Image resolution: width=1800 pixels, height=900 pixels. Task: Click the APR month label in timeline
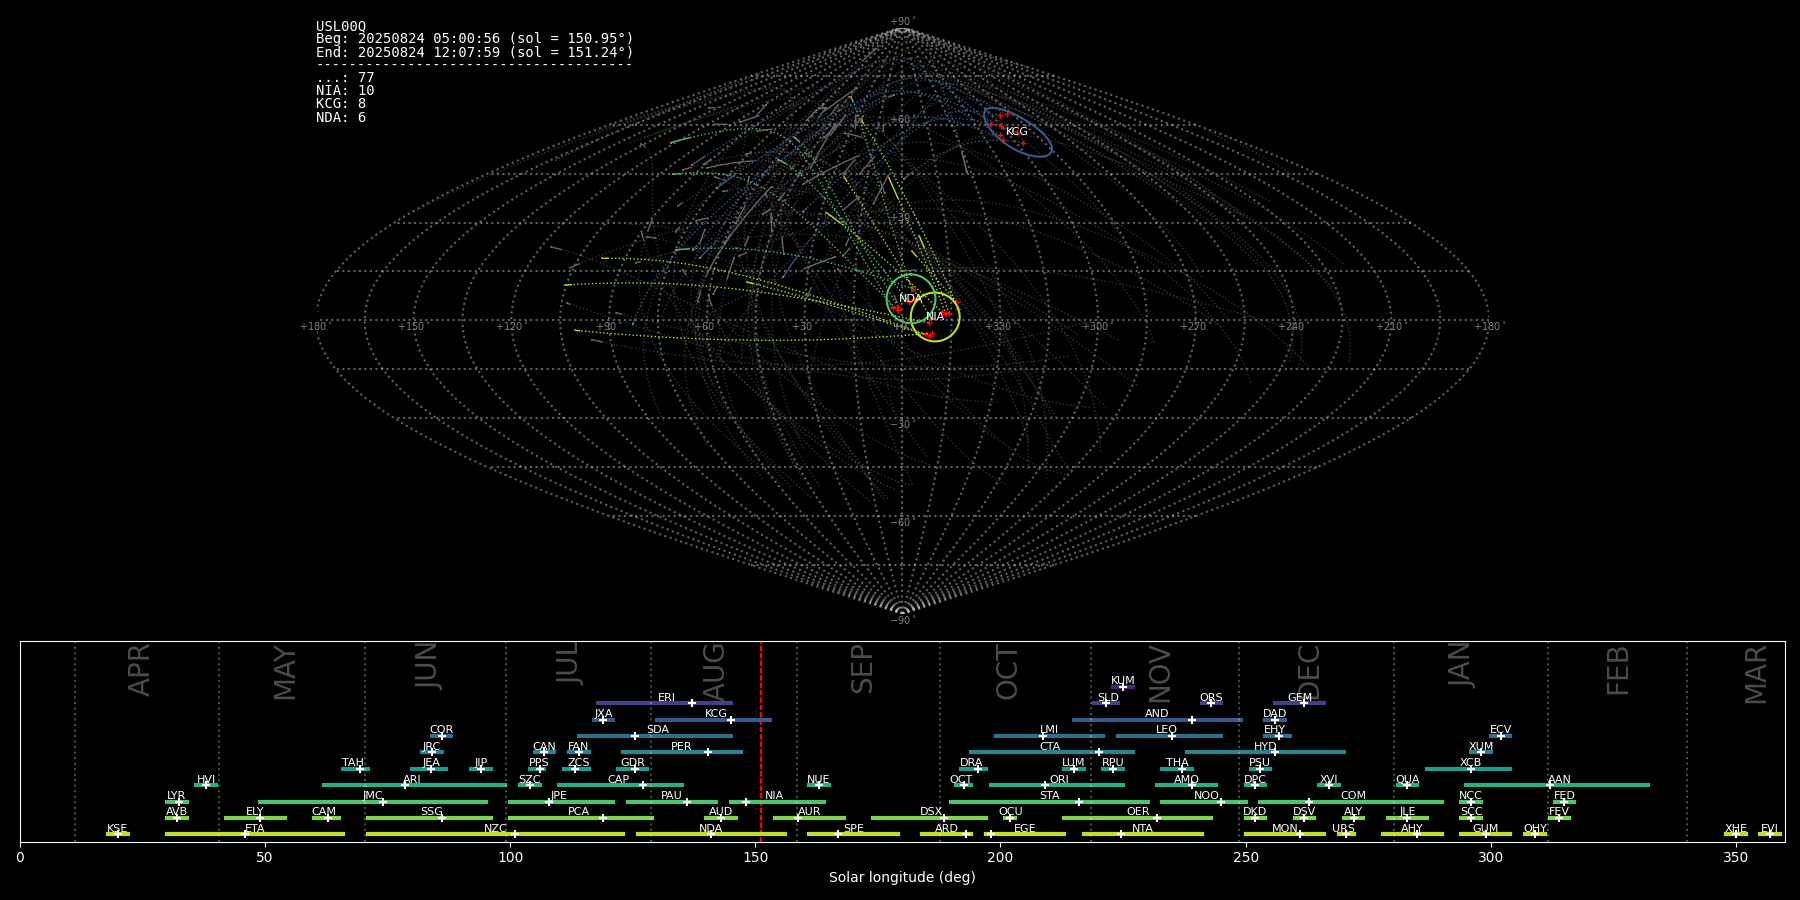click(139, 670)
